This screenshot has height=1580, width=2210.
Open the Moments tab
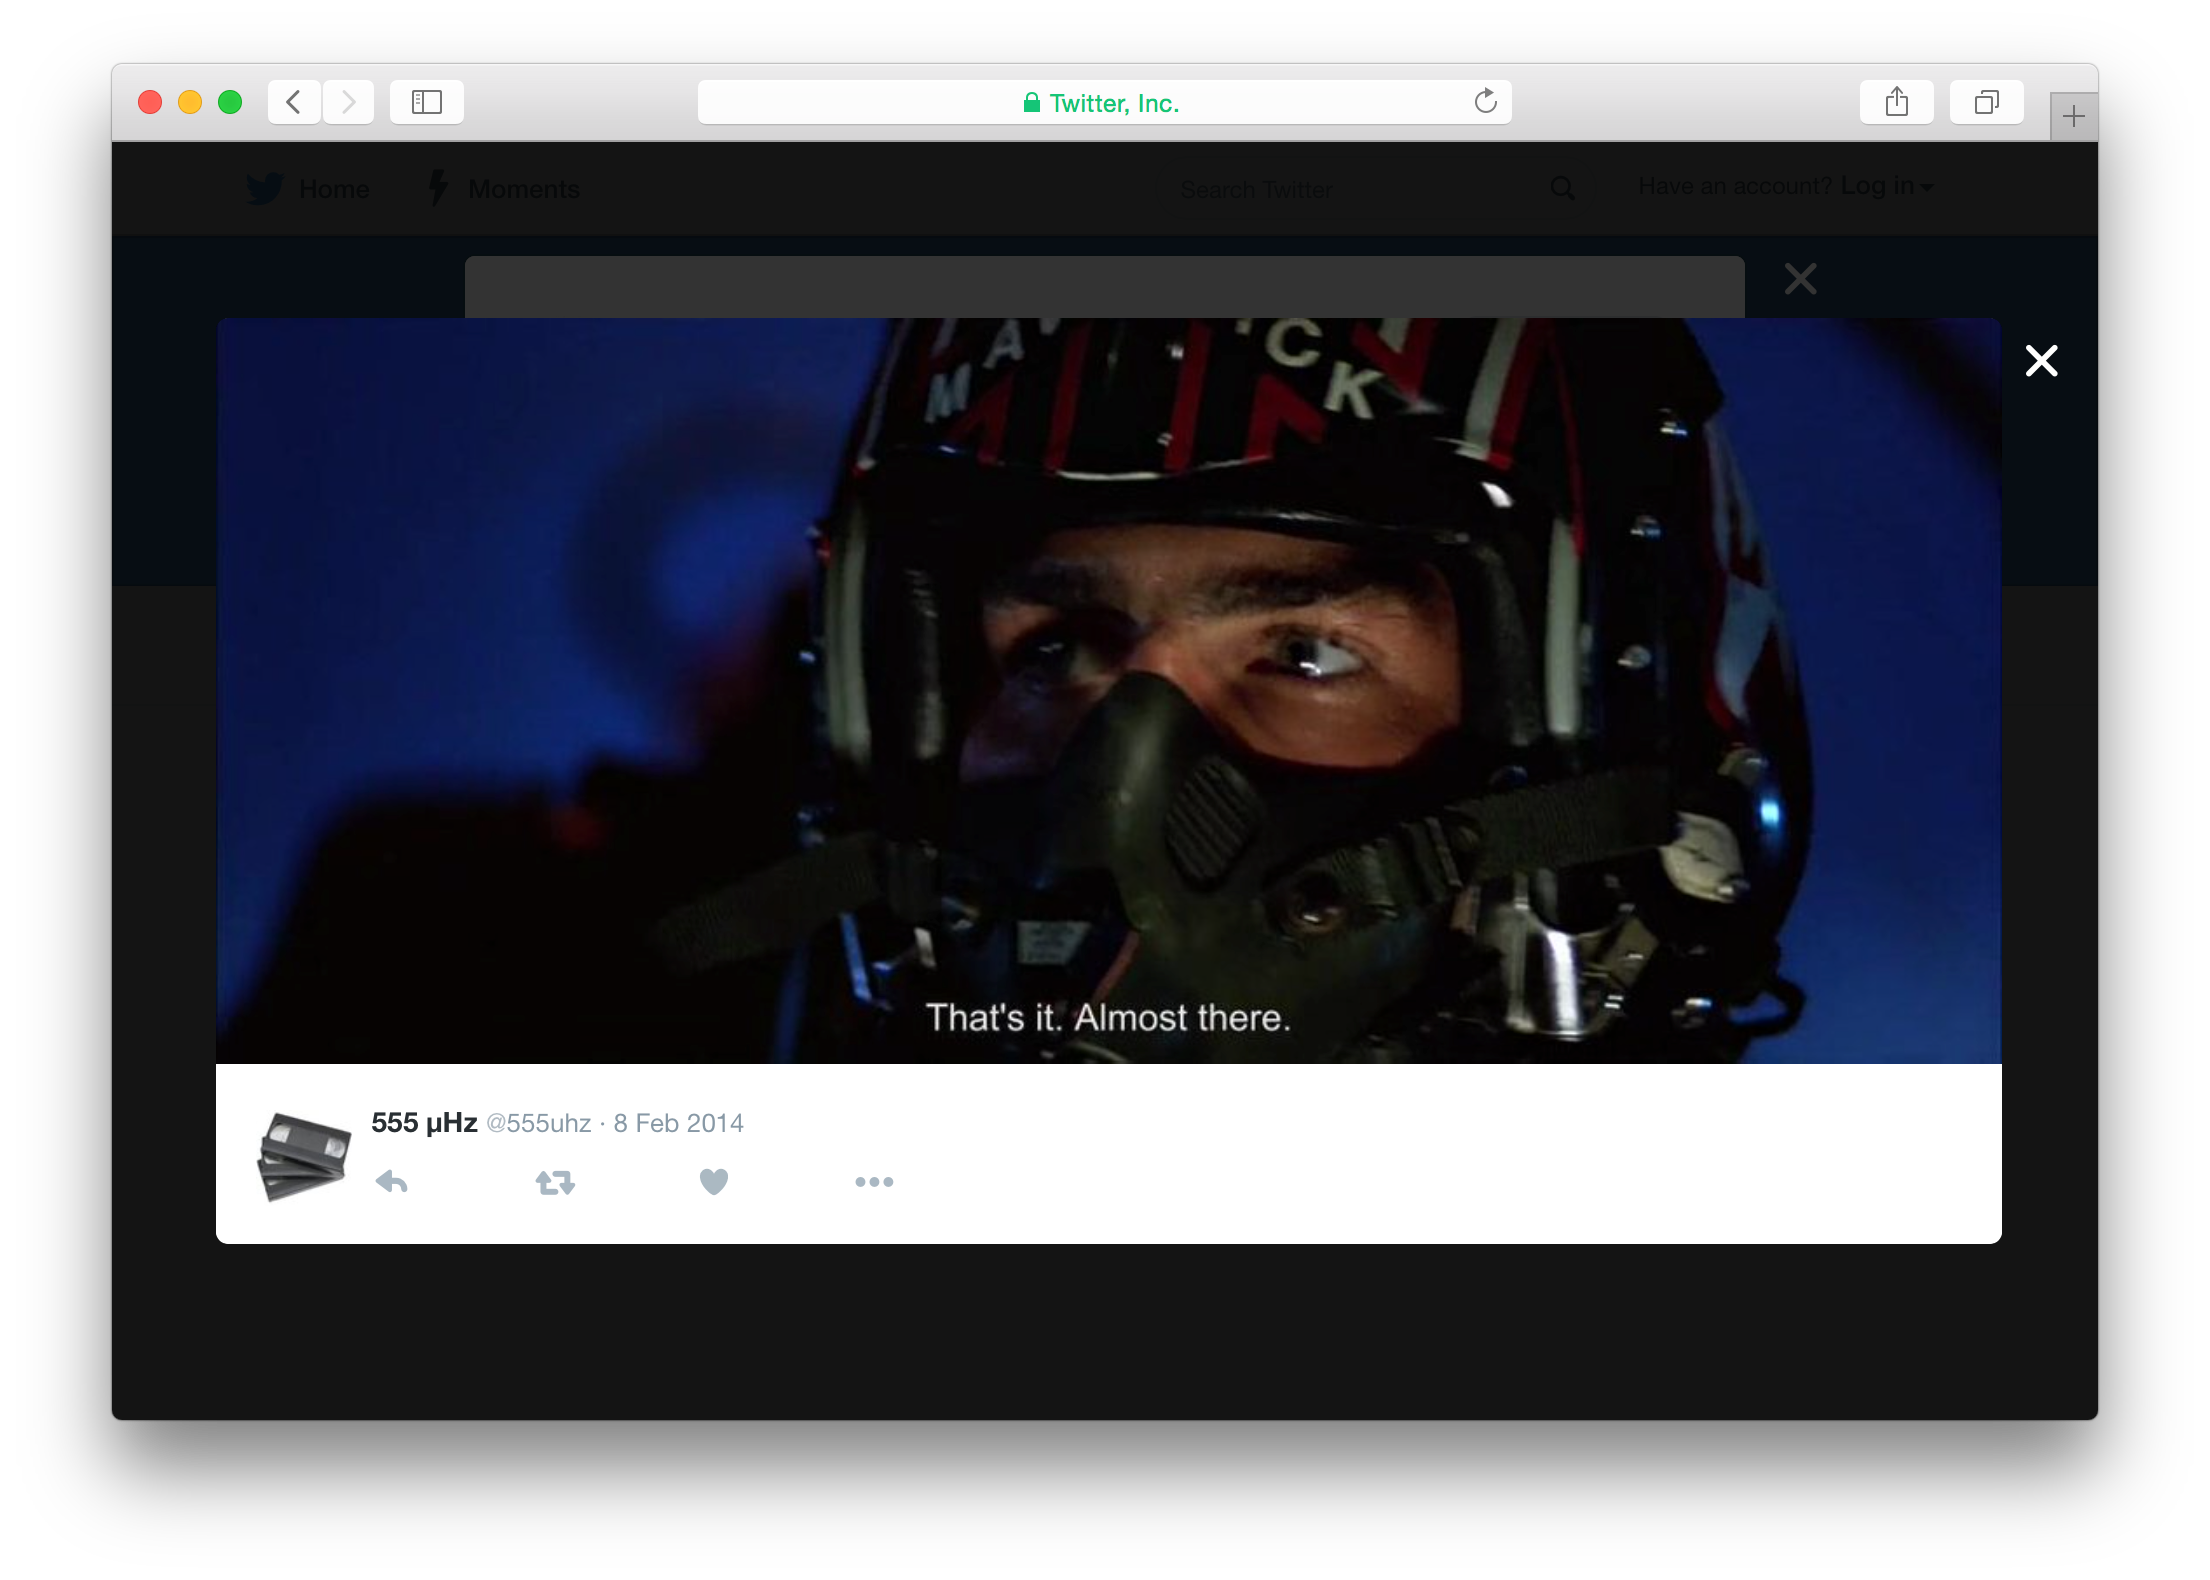524,189
